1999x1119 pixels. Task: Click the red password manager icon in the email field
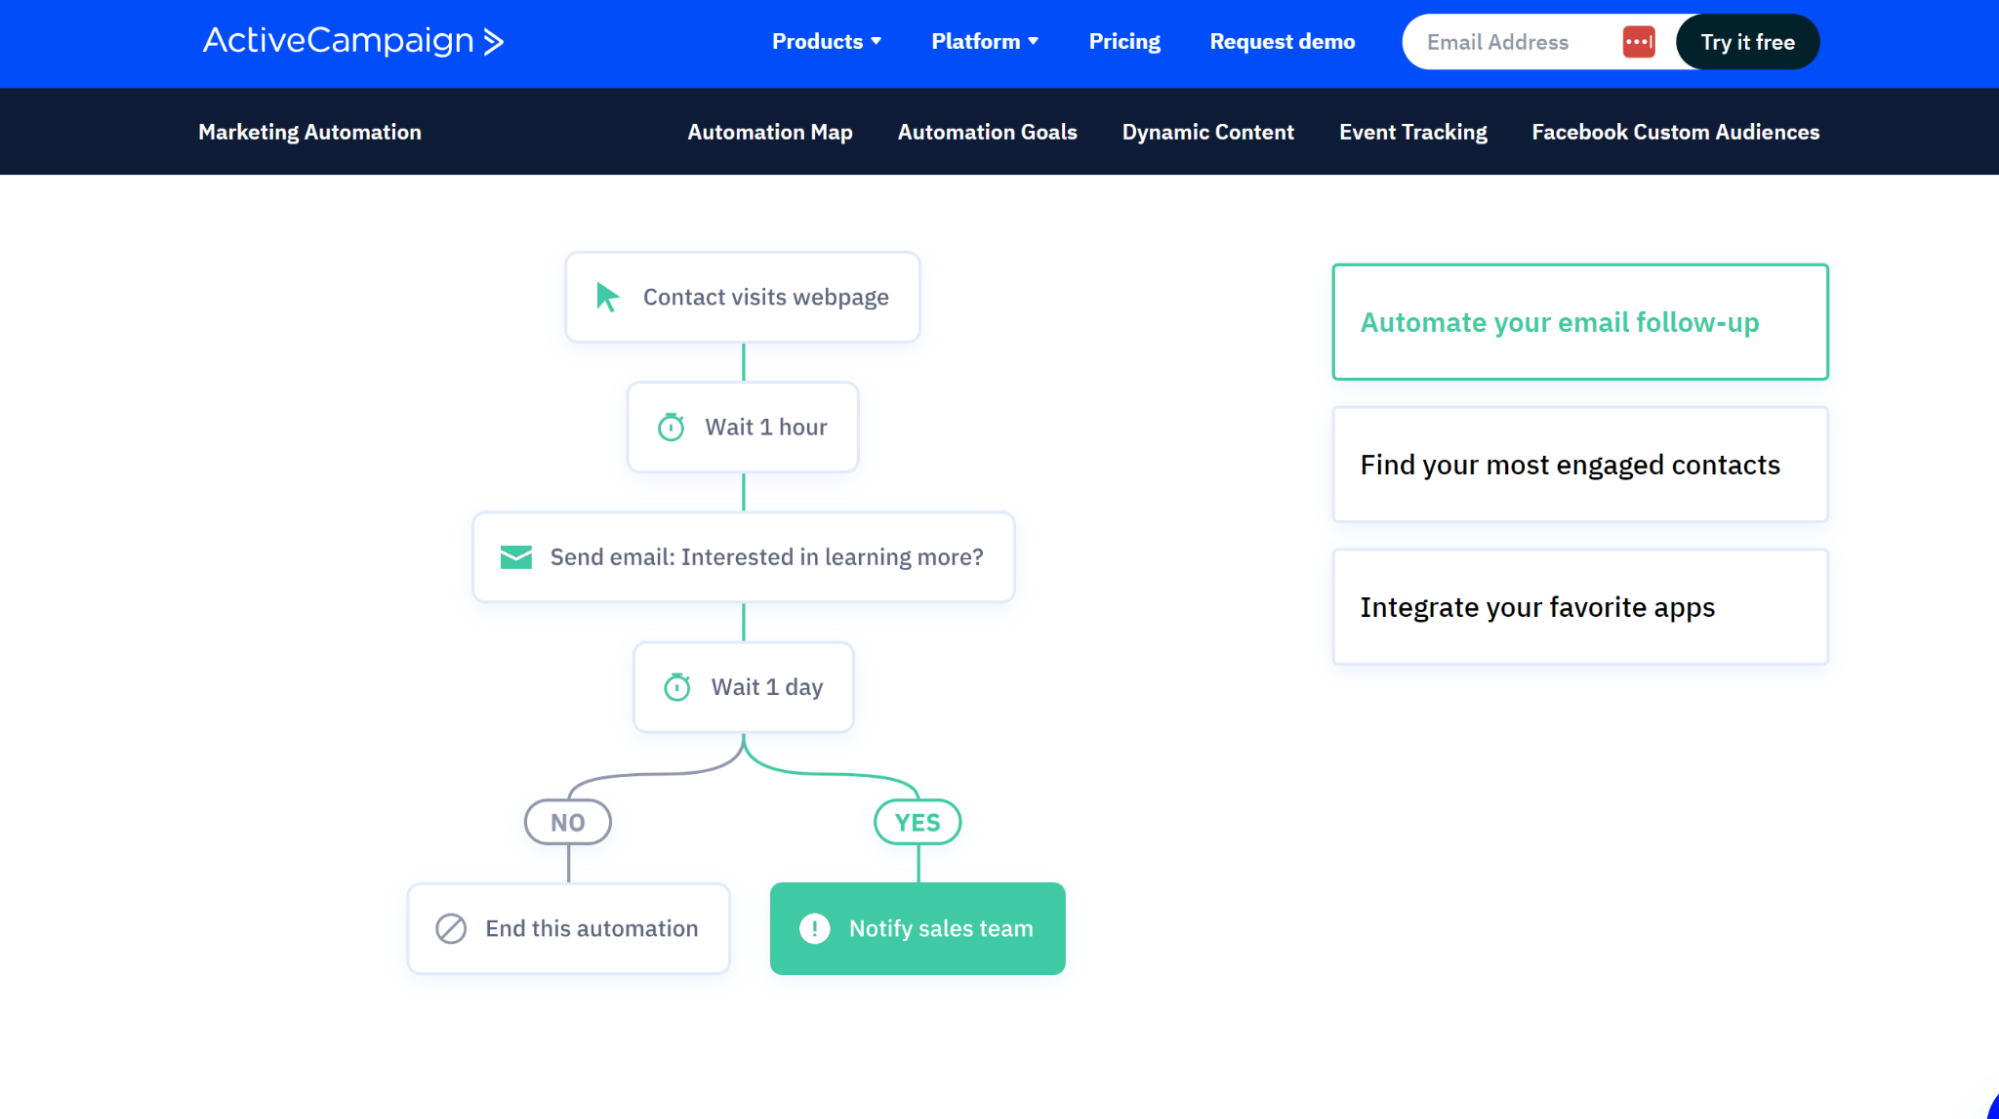pyautogui.click(x=1638, y=42)
